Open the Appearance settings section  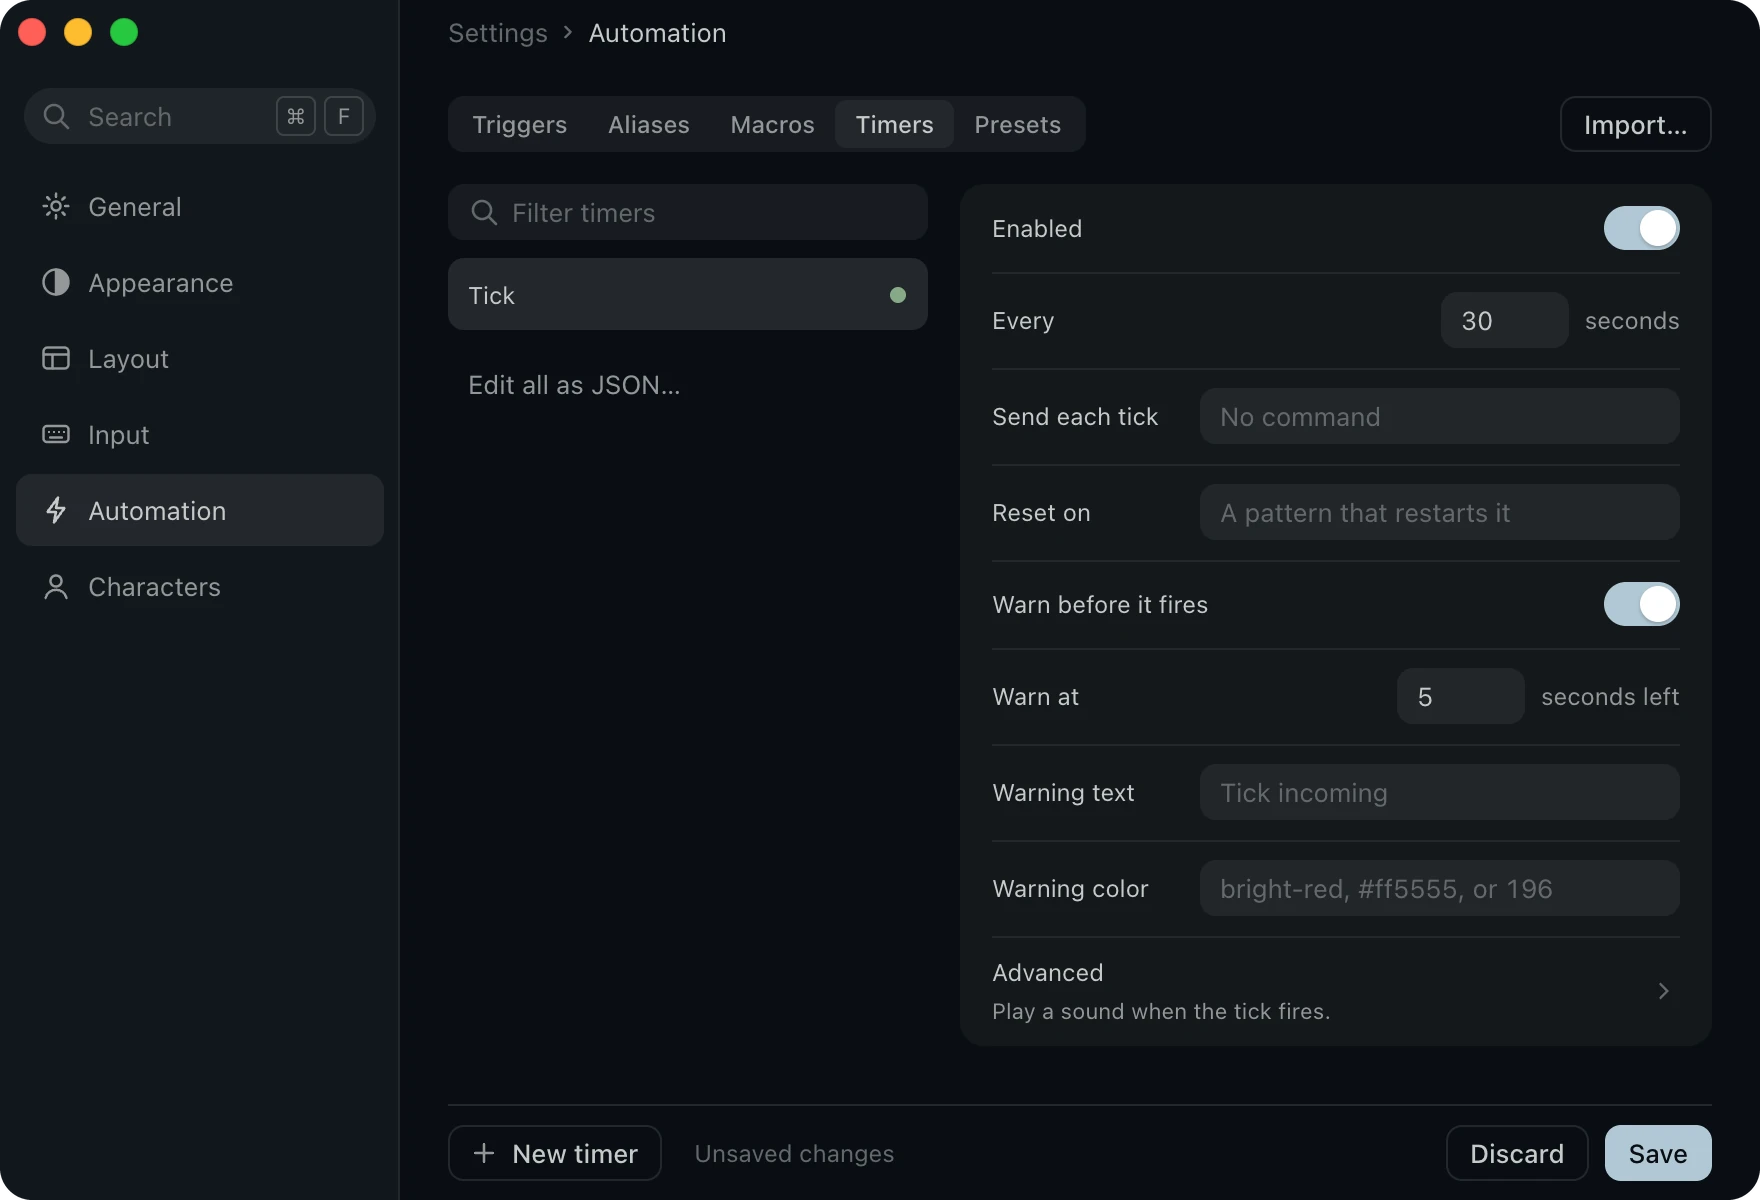pos(200,283)
